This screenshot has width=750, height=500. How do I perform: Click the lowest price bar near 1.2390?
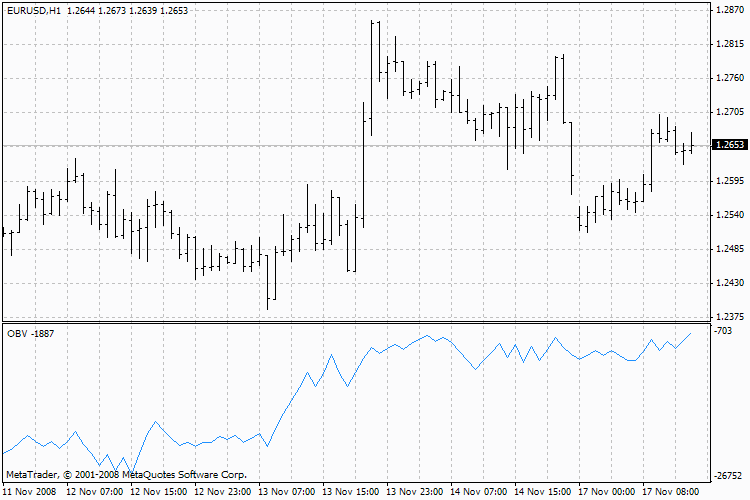(x=267, y=282)
